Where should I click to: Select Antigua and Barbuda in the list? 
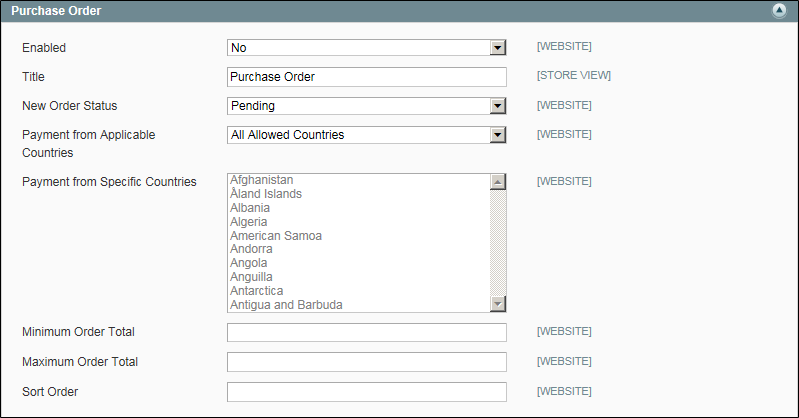coord(359,305)
